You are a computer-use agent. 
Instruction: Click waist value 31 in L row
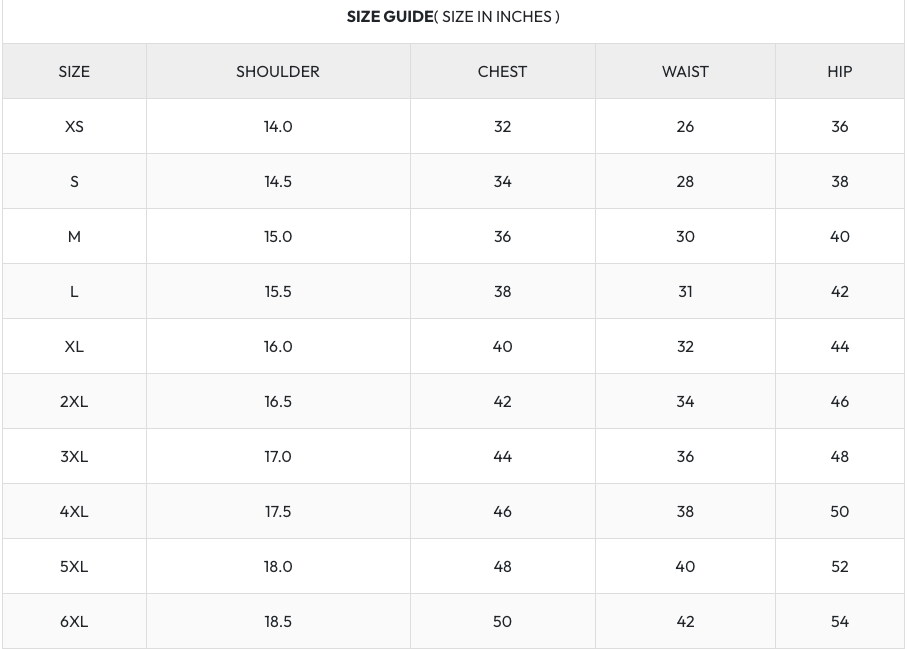[x=685, y=292]
